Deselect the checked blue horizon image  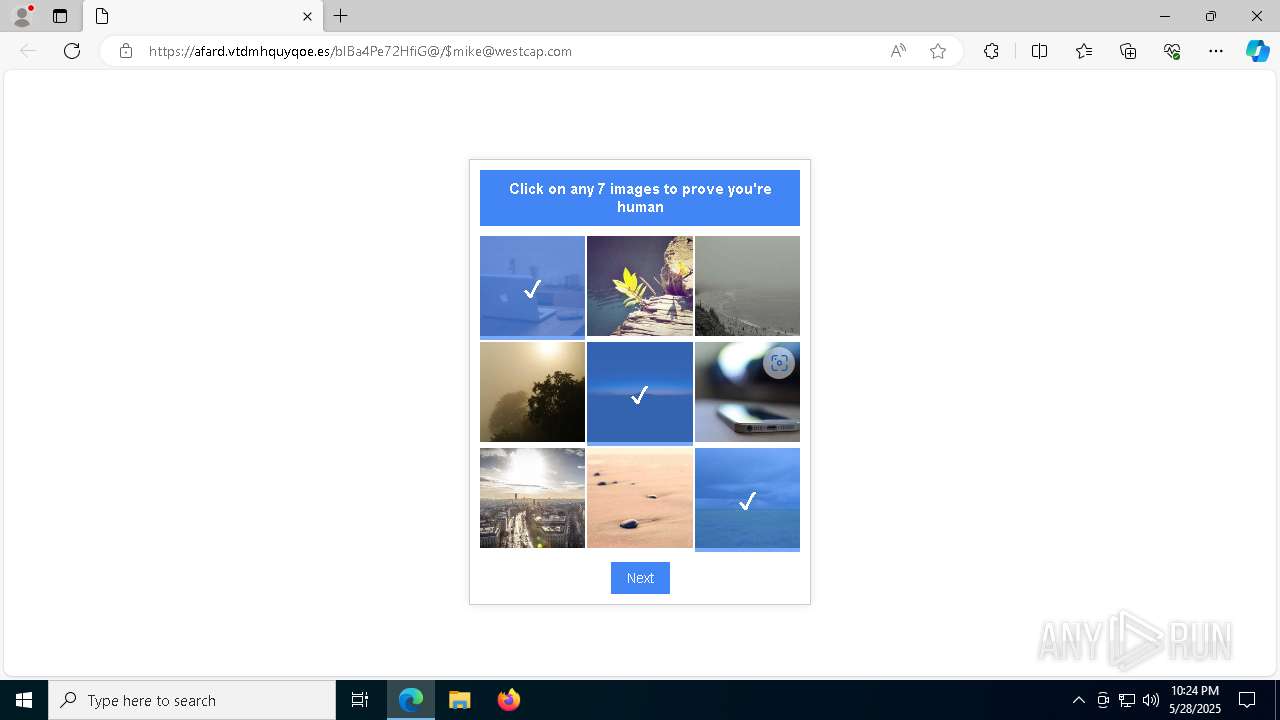[640, 393]
